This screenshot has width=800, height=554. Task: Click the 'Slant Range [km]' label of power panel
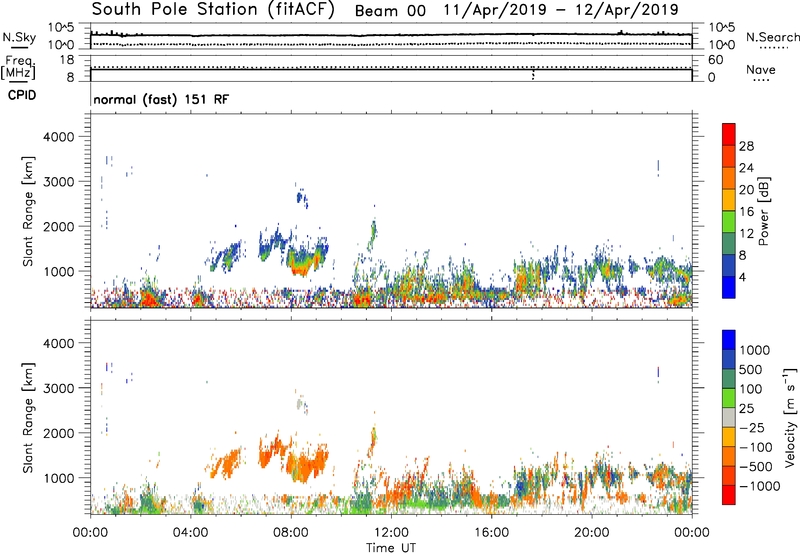28,211
